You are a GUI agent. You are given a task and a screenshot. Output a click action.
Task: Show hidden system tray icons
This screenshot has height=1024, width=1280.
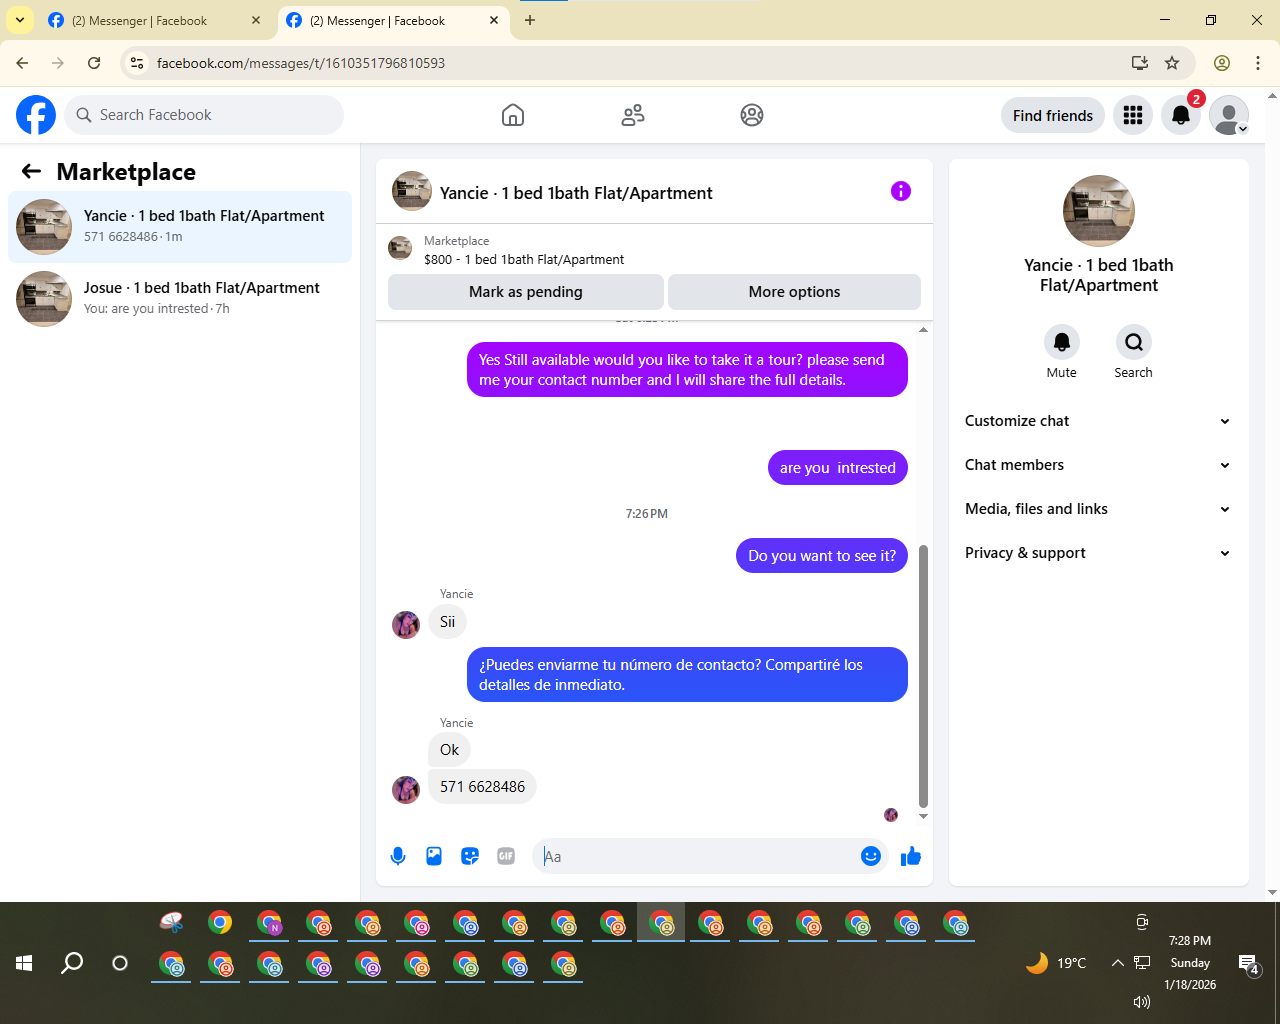[1117, 963]
